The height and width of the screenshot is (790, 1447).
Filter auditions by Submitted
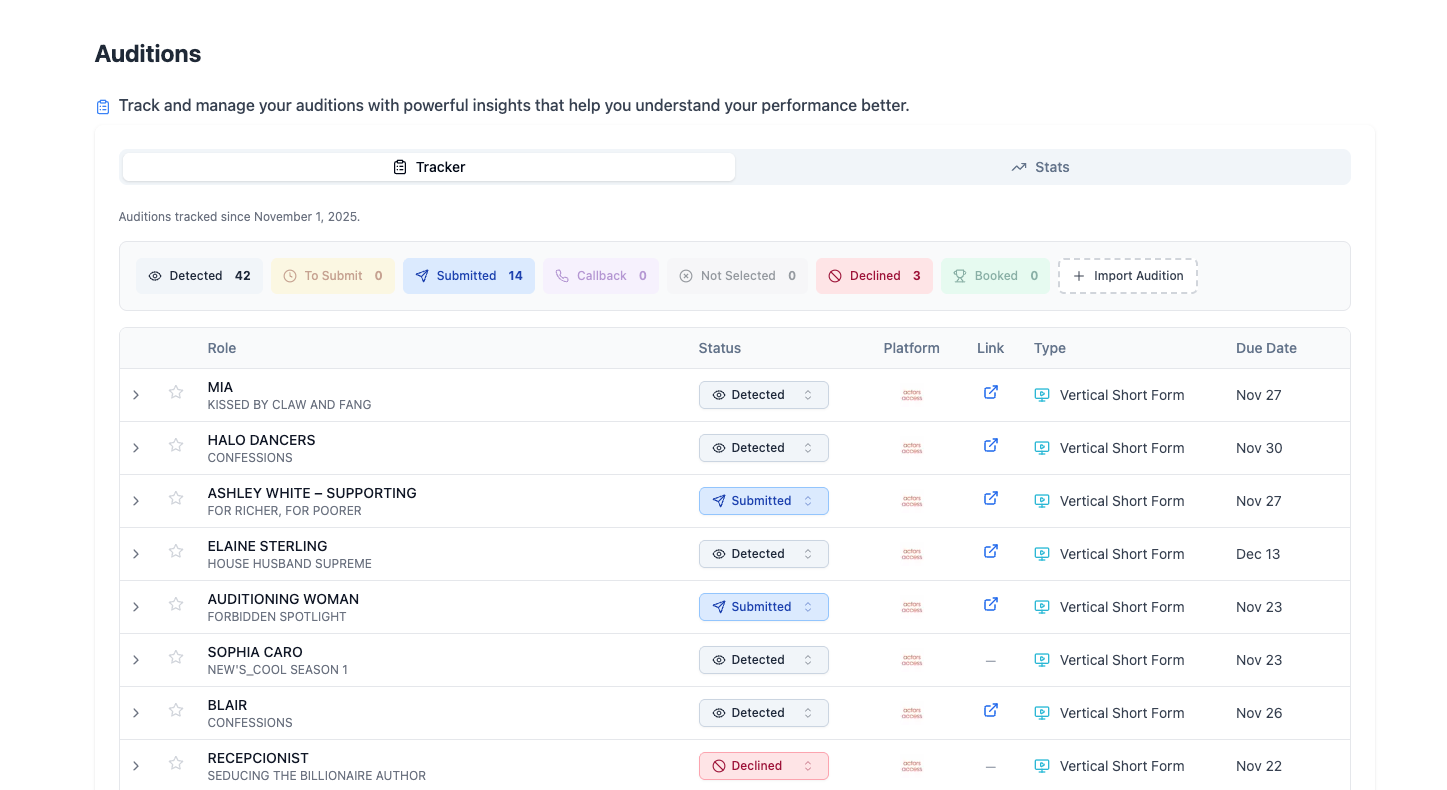tap(468, 275)
